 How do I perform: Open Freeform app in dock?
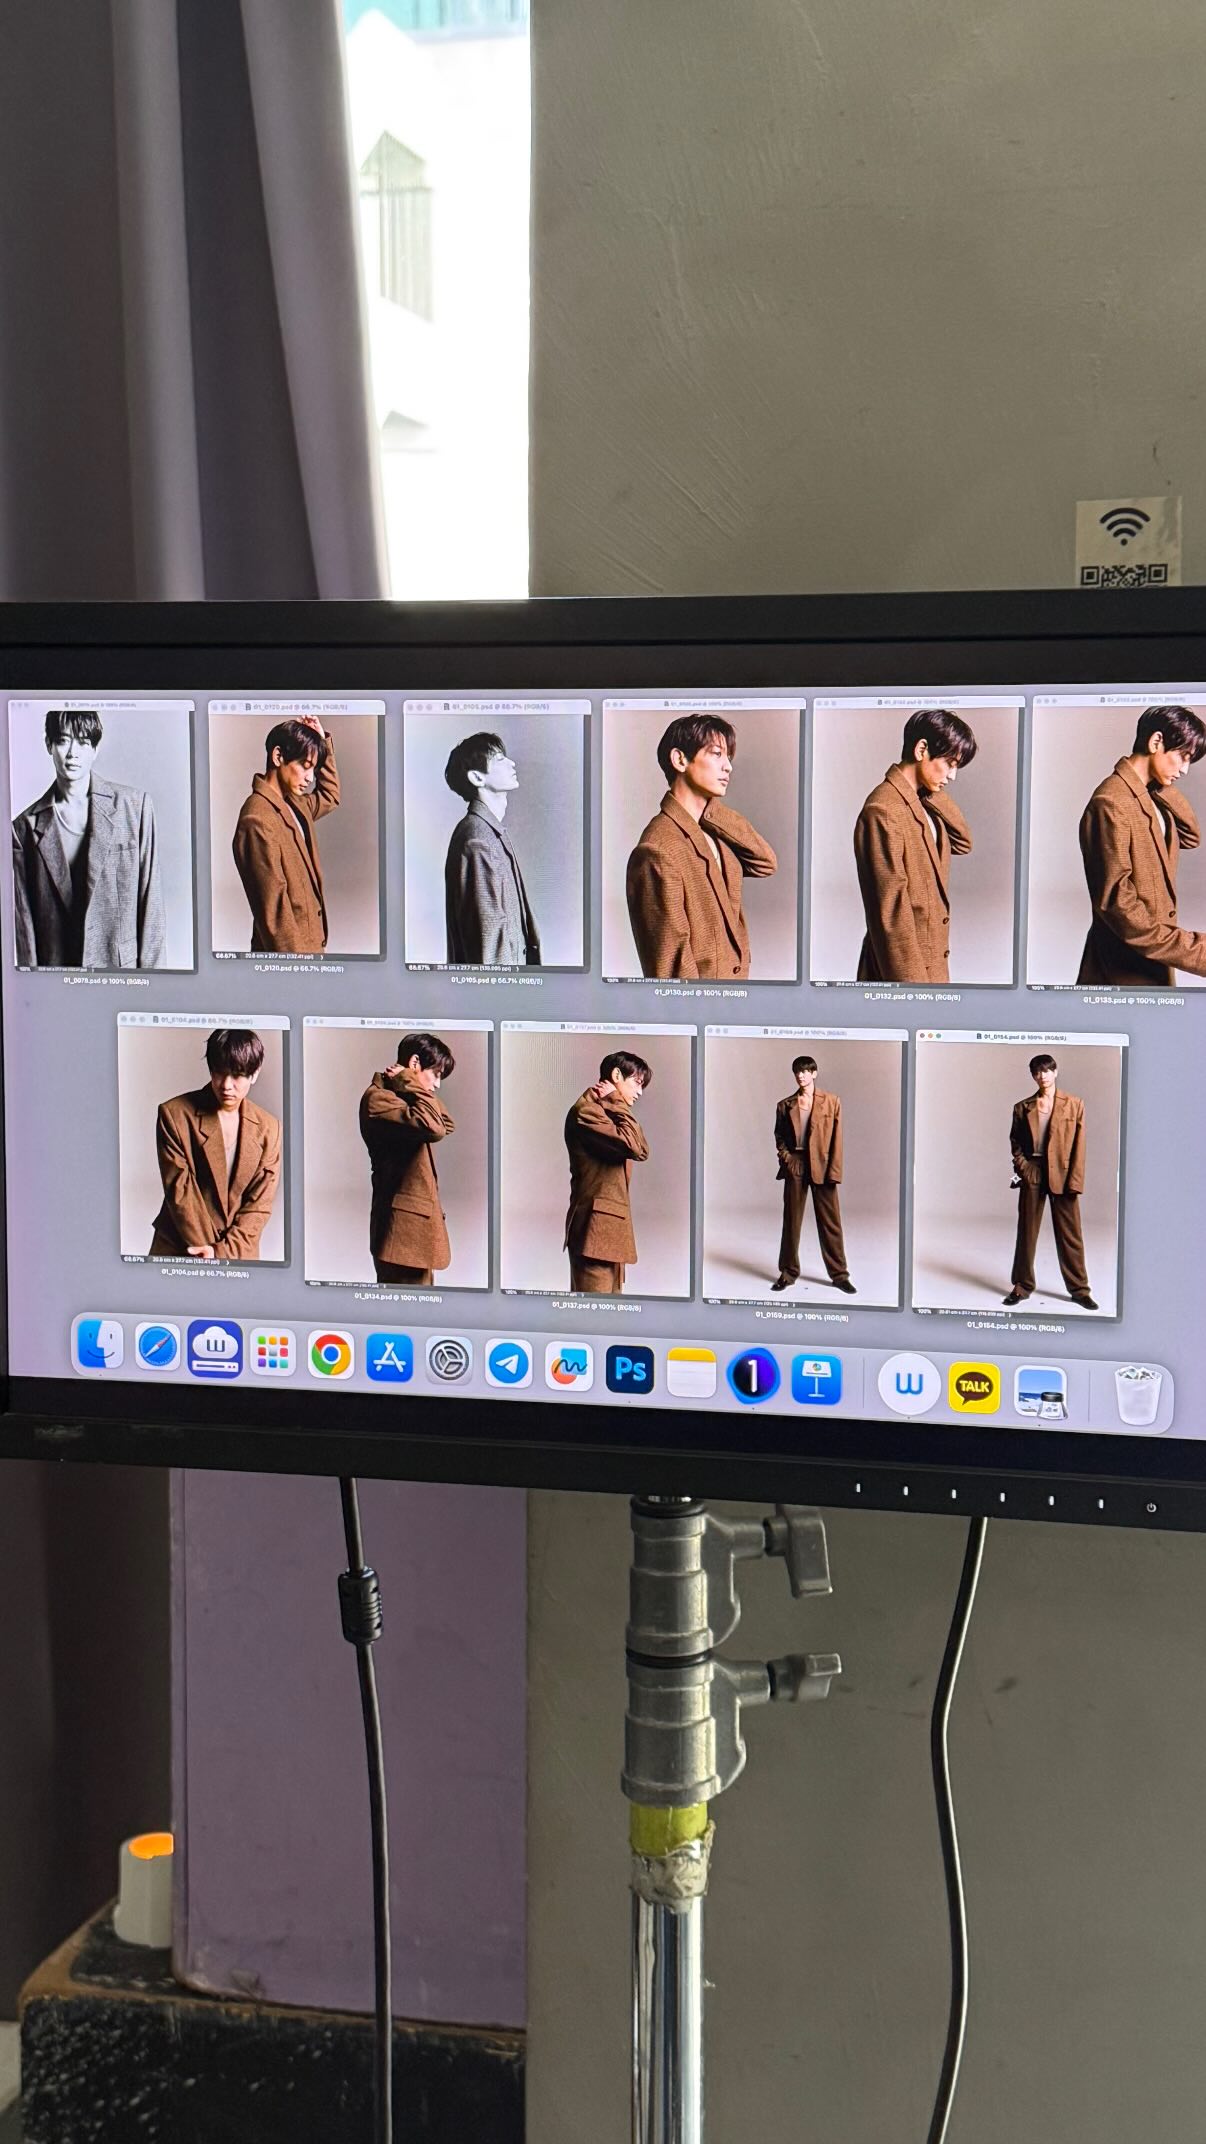click(568, 1367)
